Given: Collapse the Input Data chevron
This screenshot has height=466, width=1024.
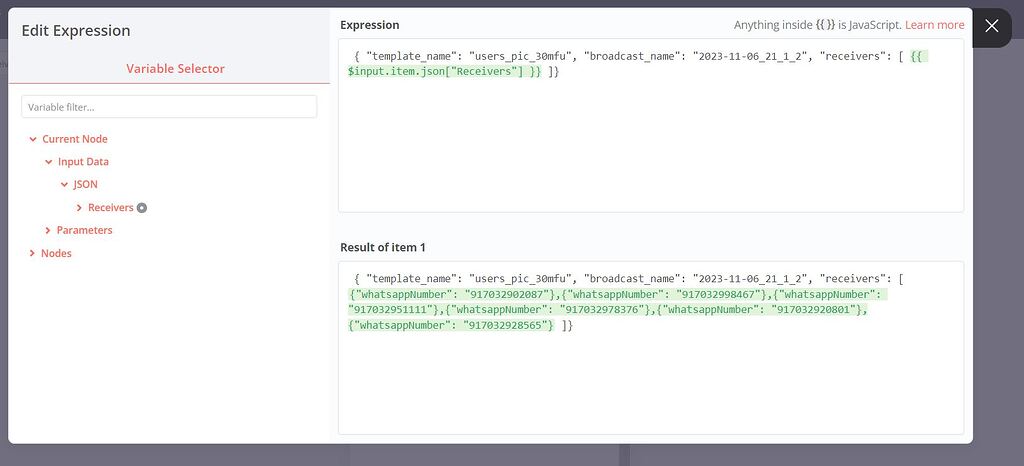Looking at the screenshot, I should tap(48, 162).
